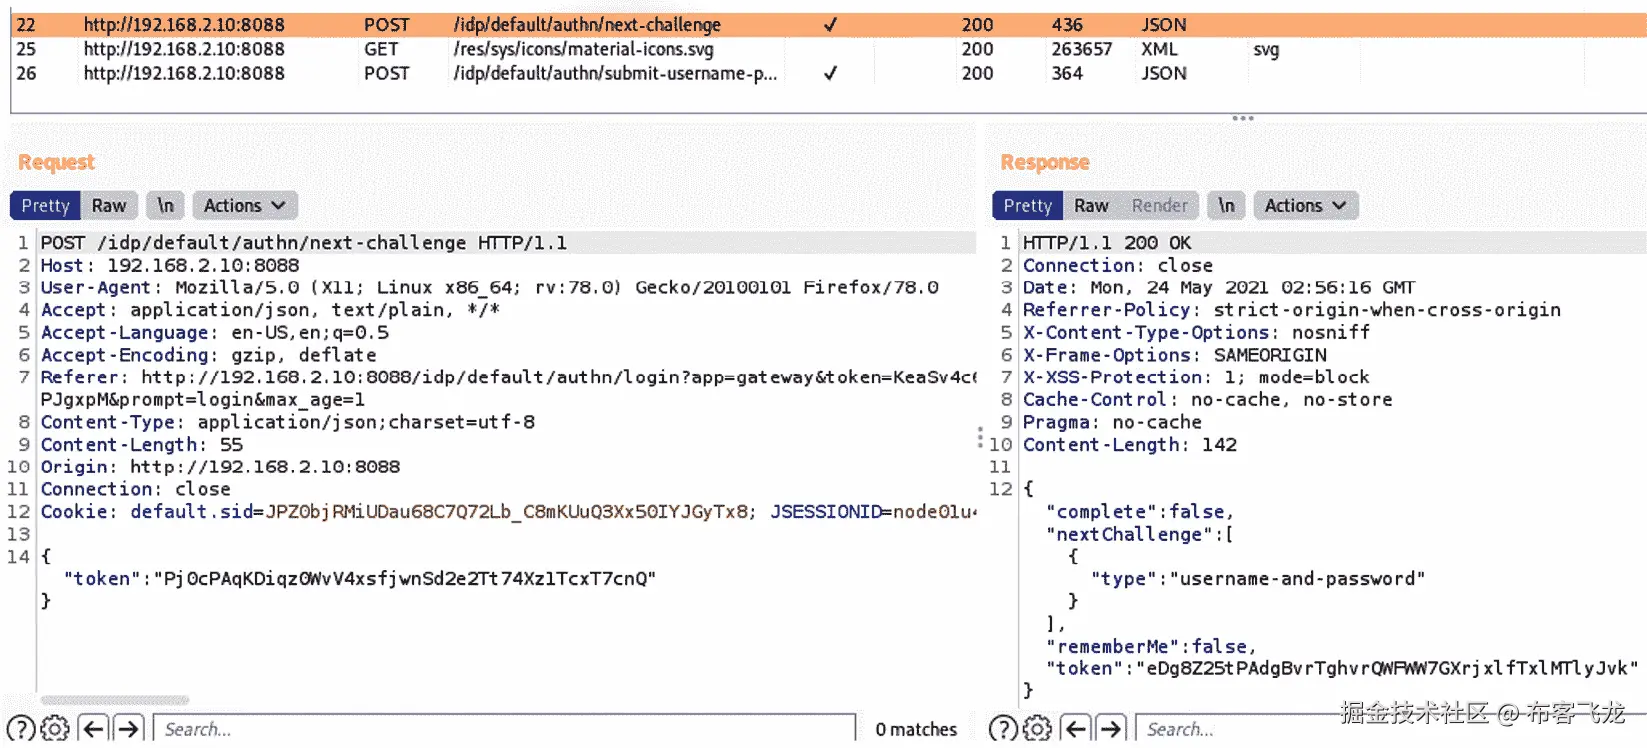
Task: Click the params checkmark in row 22
Action: click(830, 24)
